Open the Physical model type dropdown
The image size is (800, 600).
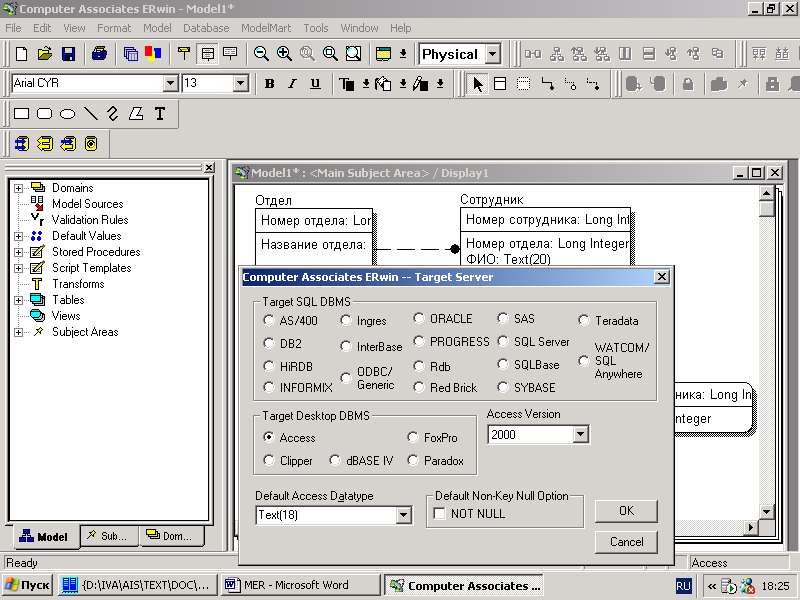492,54
